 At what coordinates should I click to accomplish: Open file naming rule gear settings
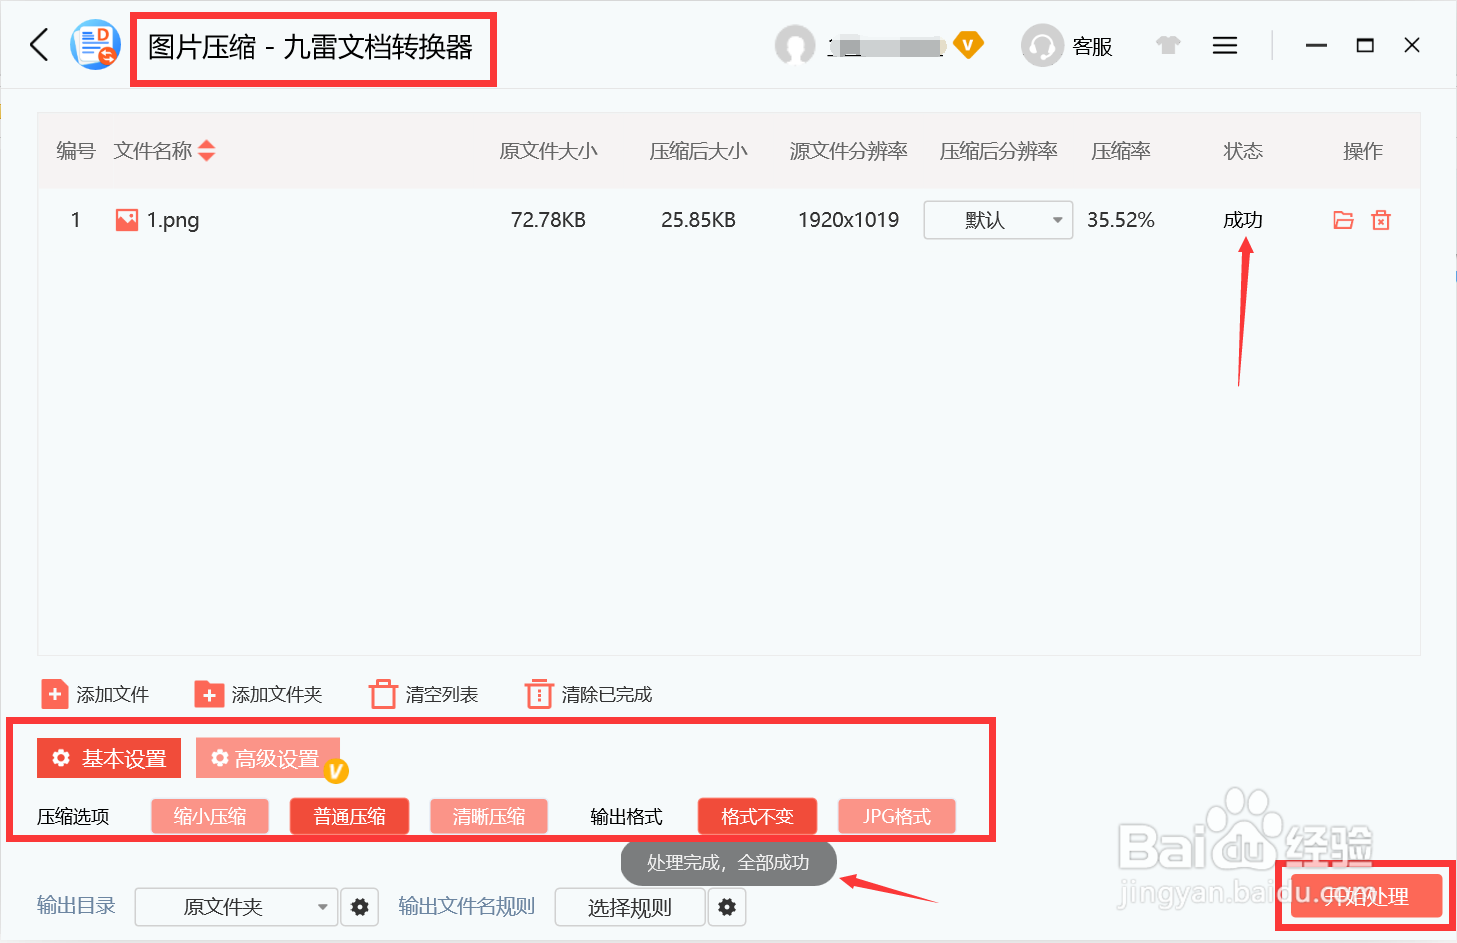[x=727, y=907]
